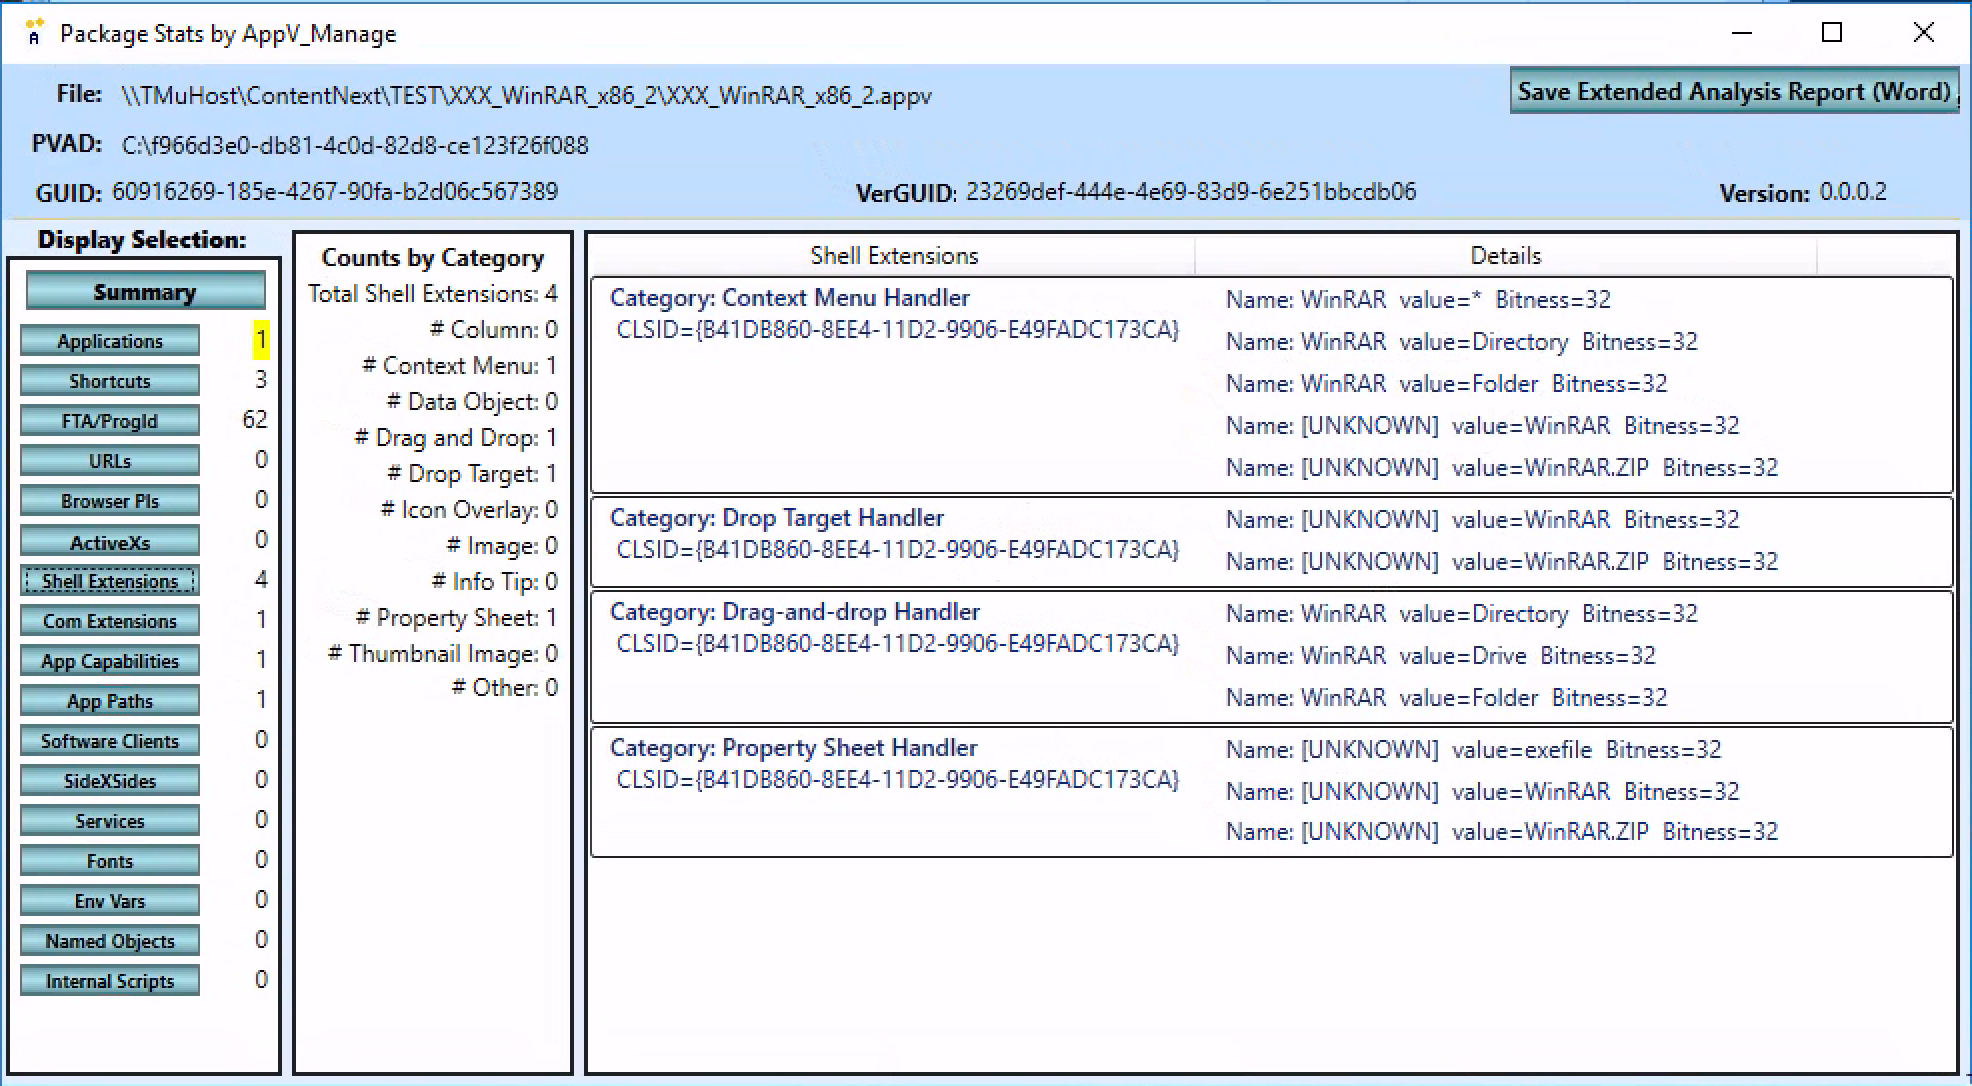
Task: Click the package GUID value
Action: coord(335,192)
